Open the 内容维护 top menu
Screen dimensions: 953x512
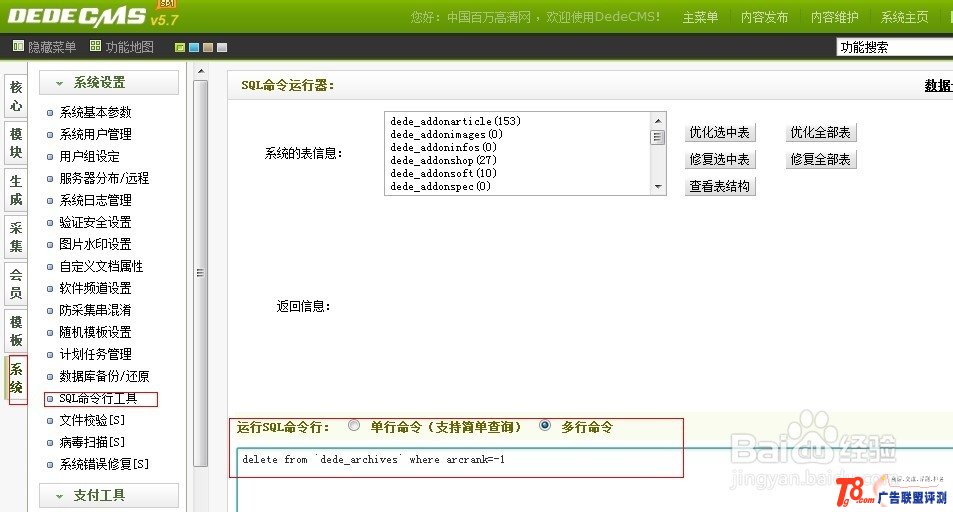[x=834, y=17]
